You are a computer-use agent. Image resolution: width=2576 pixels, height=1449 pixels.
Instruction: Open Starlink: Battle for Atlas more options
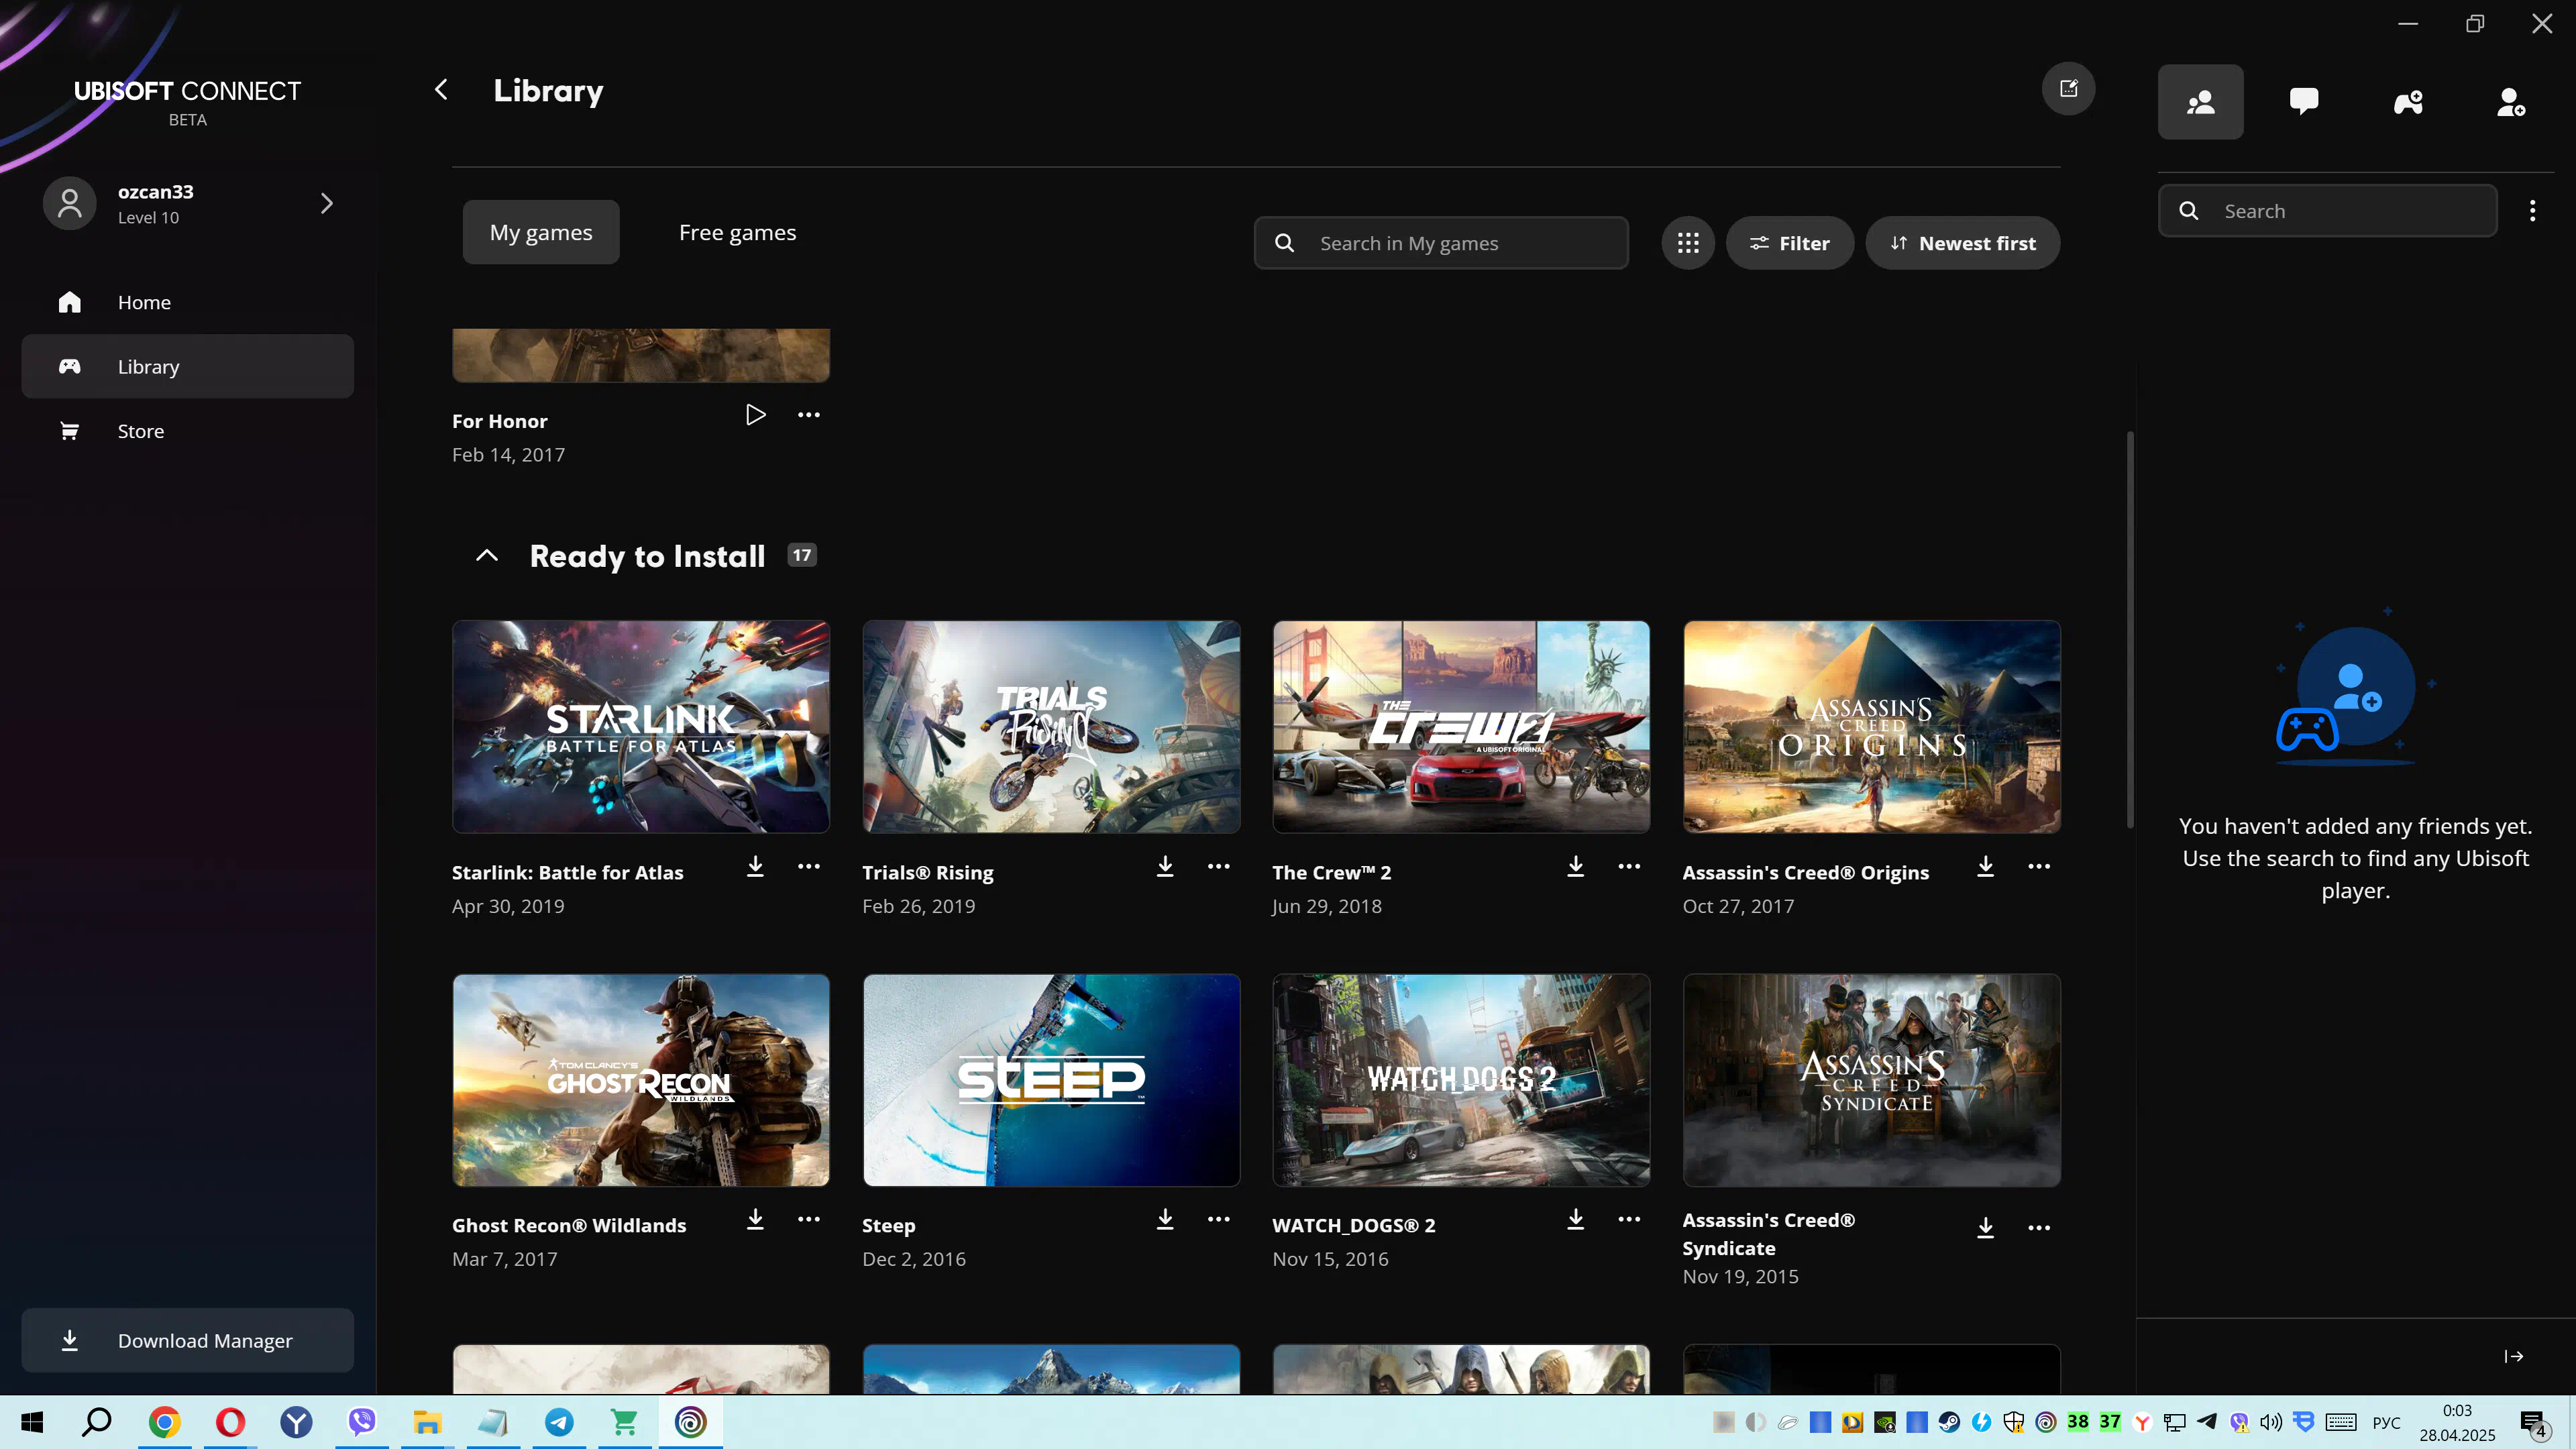click(809, 866)
